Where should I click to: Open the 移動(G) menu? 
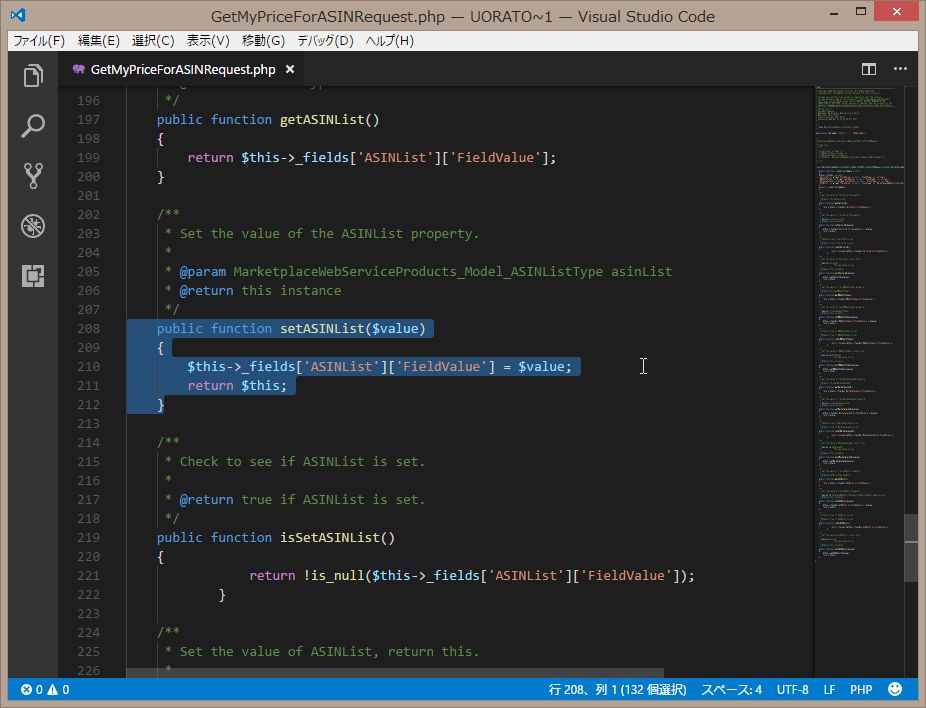coord(263,41)
